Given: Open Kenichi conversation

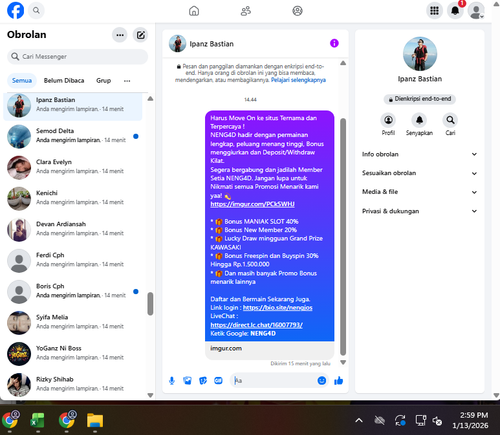Looking at the screenshot, I should click(73, 199).
